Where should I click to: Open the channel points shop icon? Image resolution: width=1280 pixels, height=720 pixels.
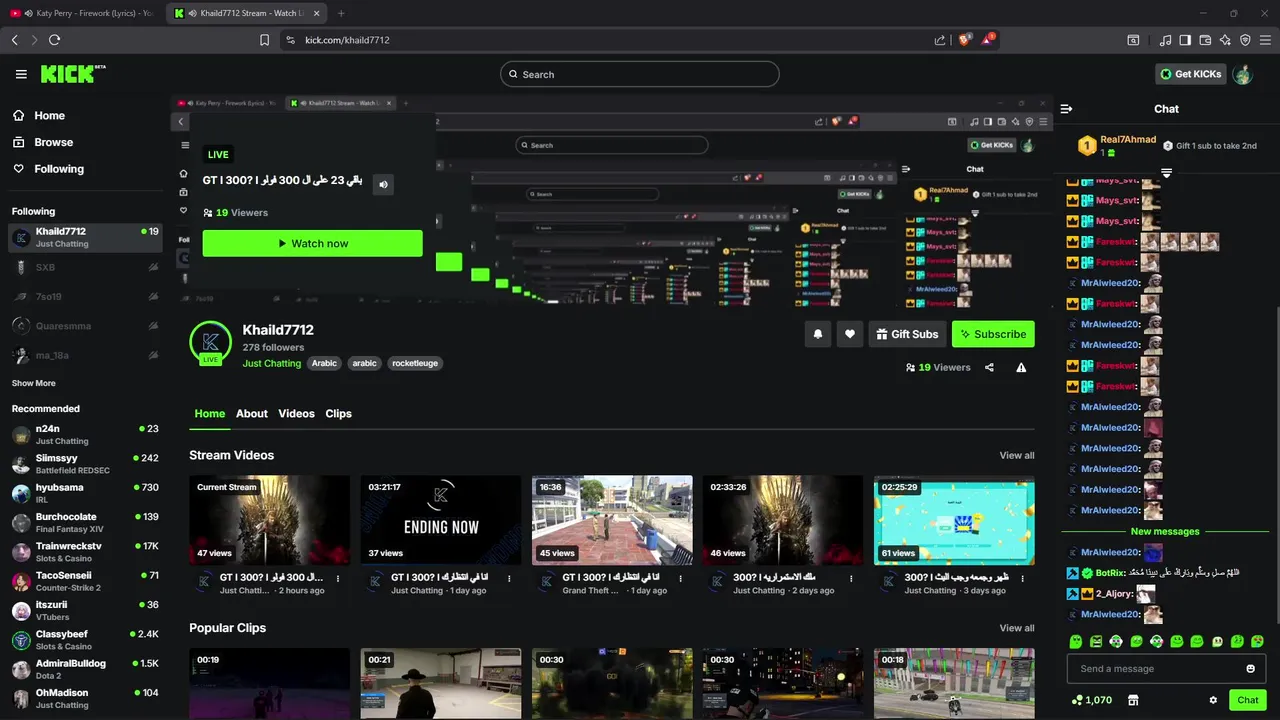tap(1133, 700)
